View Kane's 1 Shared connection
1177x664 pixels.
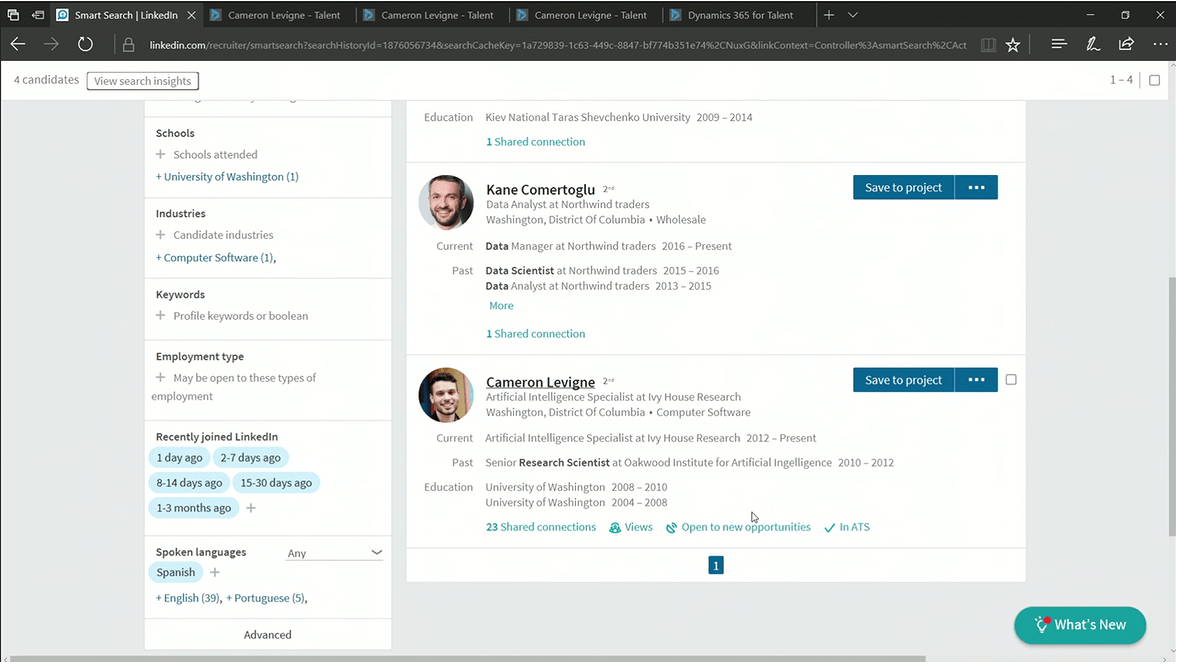[x=536, y=334]
